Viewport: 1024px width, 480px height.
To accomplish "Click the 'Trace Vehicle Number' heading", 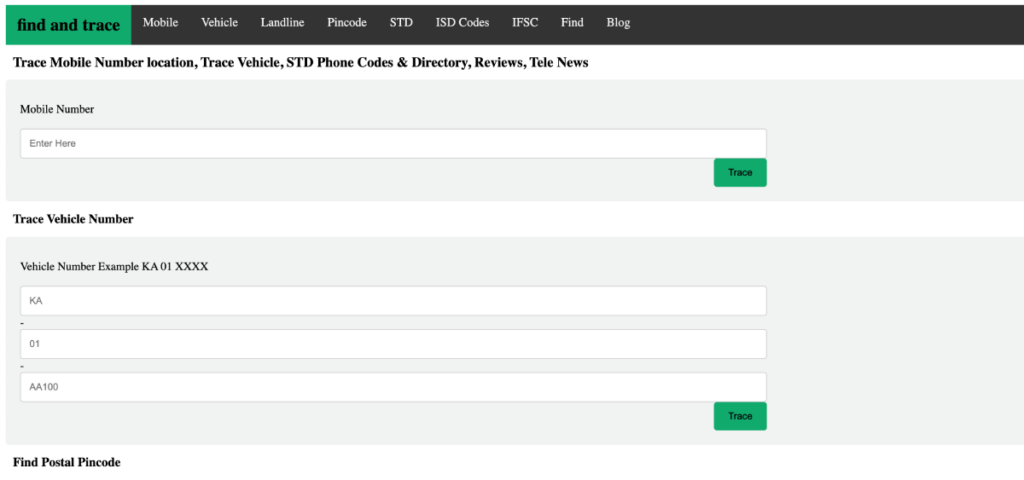I will coord(73,219).
